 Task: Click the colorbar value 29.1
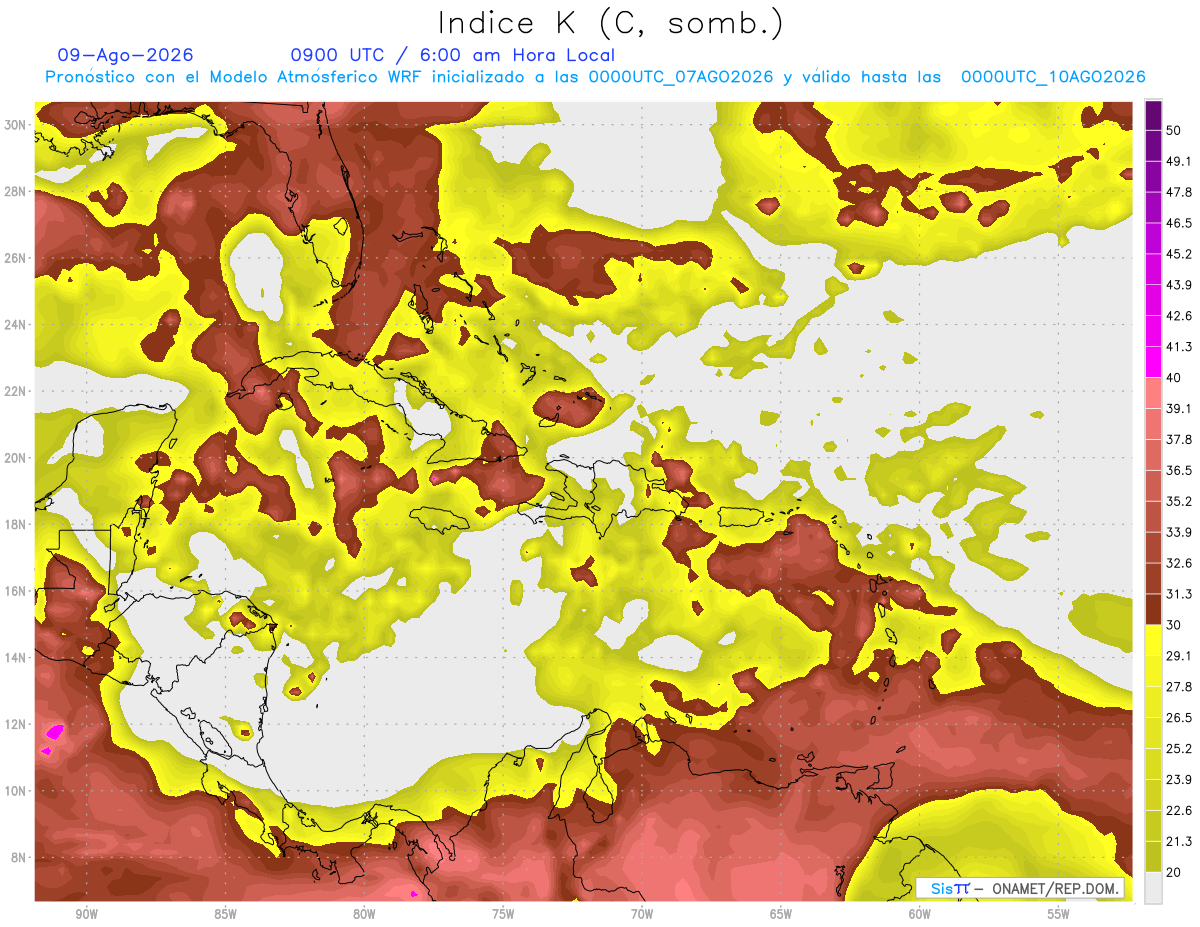[1179, 656]
